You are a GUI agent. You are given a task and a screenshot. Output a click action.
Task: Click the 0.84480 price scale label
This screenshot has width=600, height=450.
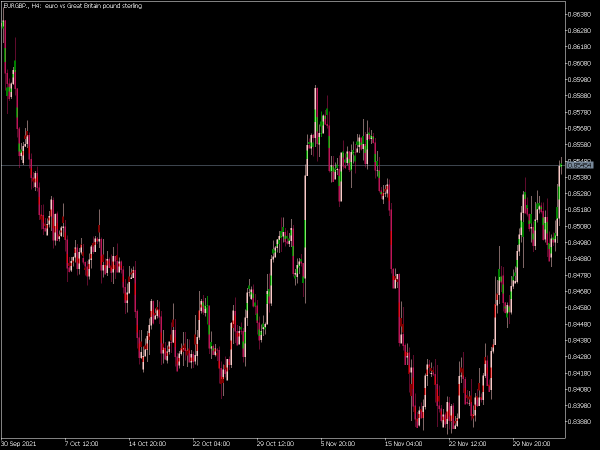coord(579,324)
